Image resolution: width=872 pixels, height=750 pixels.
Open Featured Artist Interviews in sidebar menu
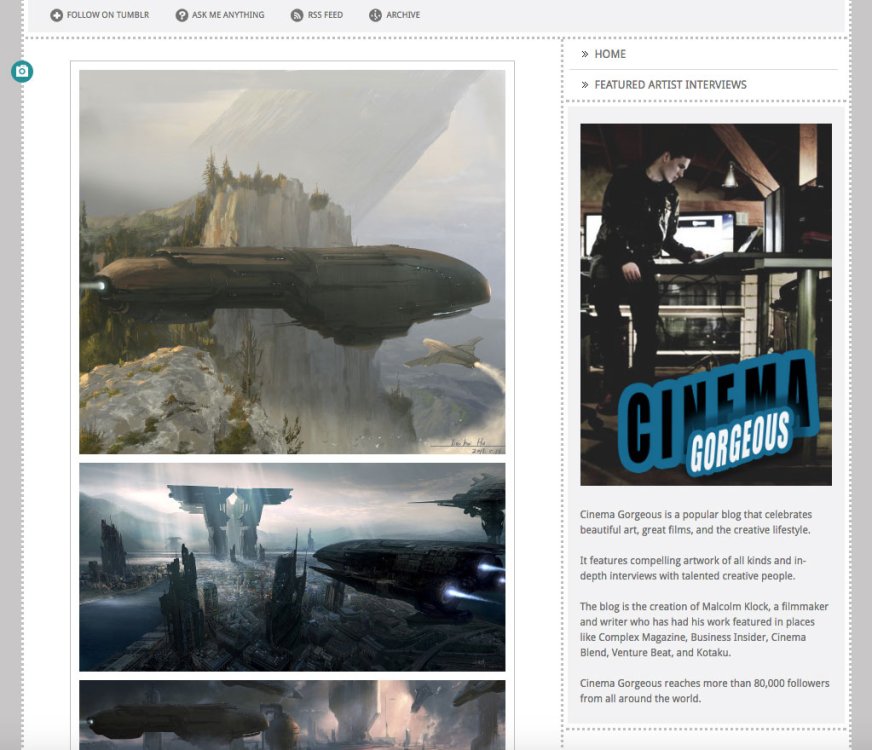click(x=671, y=85)
